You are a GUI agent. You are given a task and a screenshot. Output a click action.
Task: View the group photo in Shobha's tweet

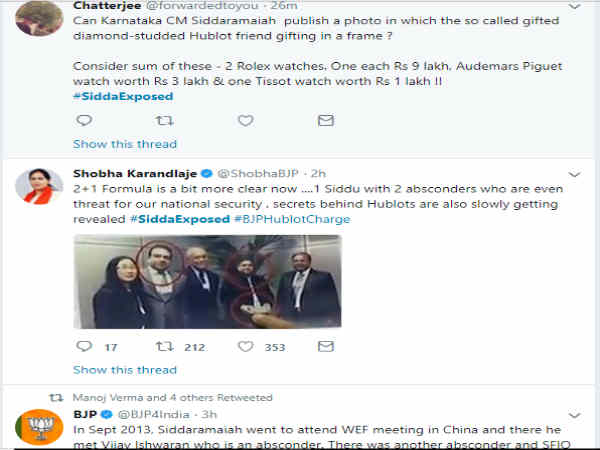[x=207, y=282]
